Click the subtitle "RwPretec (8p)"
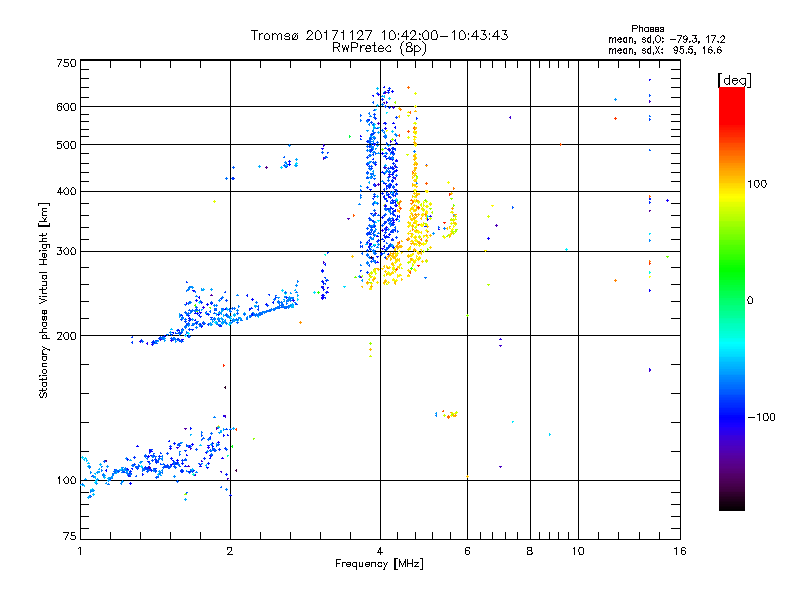This screenshot has height=600, width=800. [379, 48]
